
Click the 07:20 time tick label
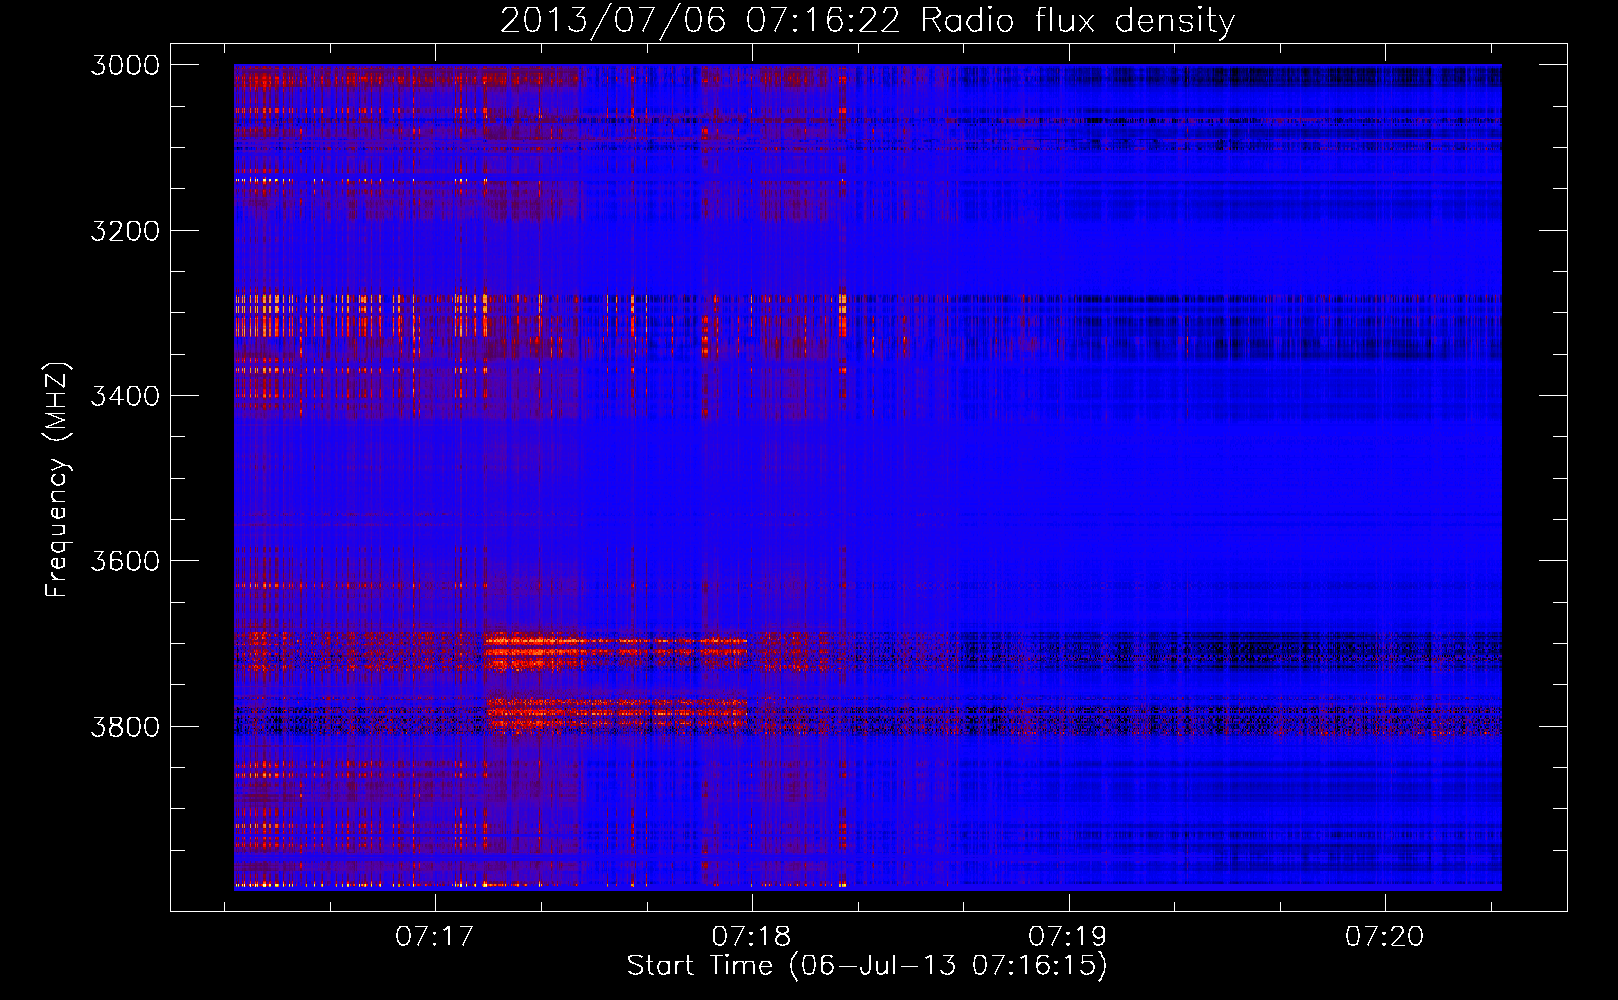click(x=1385, y=937)
